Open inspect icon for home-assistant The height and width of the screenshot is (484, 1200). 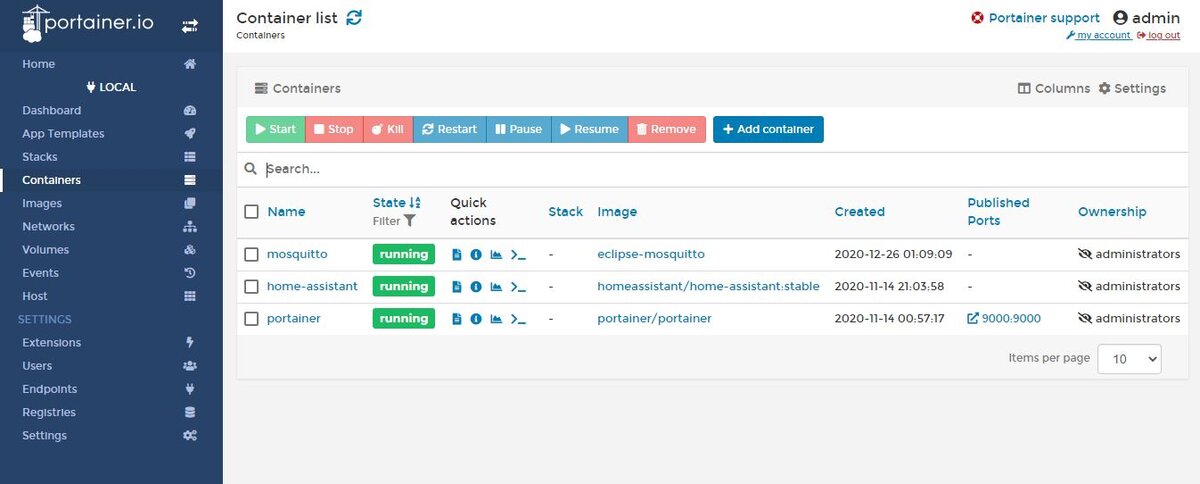point(476,287)
